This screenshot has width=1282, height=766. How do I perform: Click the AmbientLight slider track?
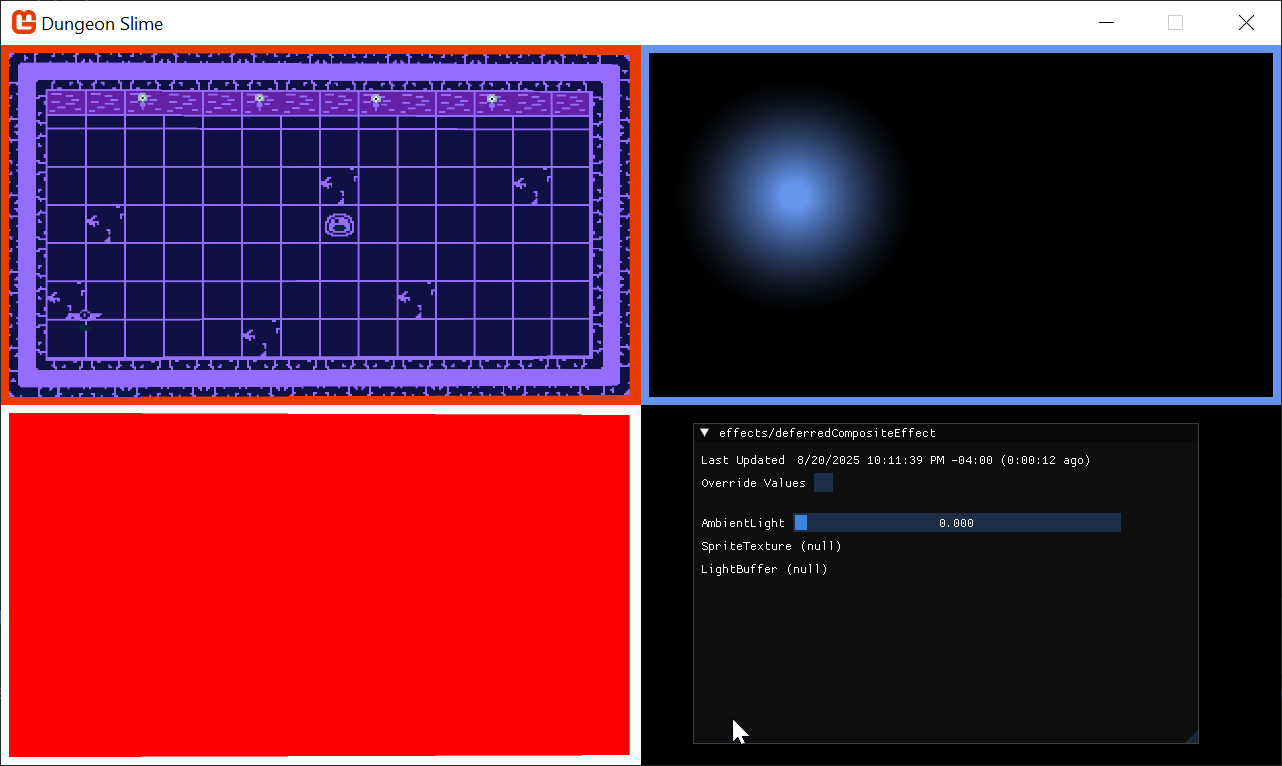[x=956, y=523]
